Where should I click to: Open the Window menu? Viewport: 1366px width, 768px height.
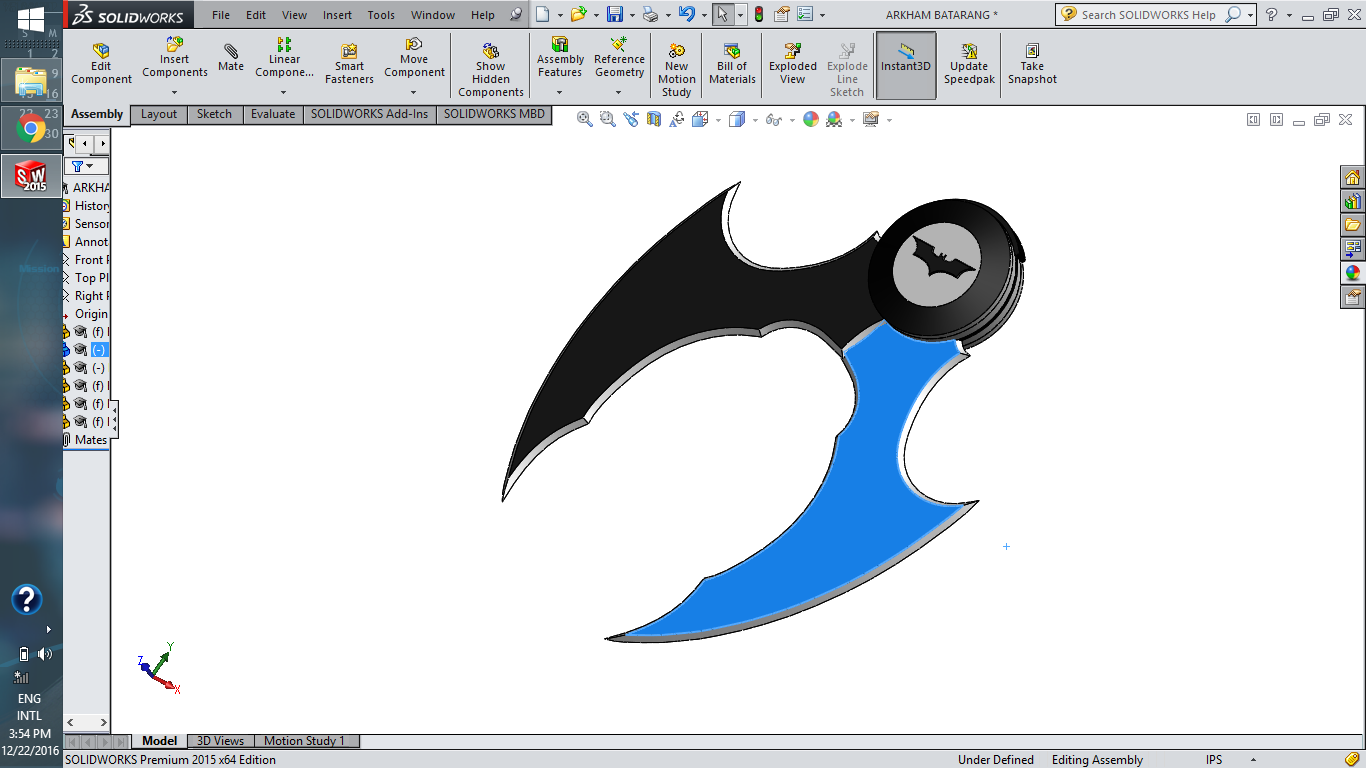433,15
